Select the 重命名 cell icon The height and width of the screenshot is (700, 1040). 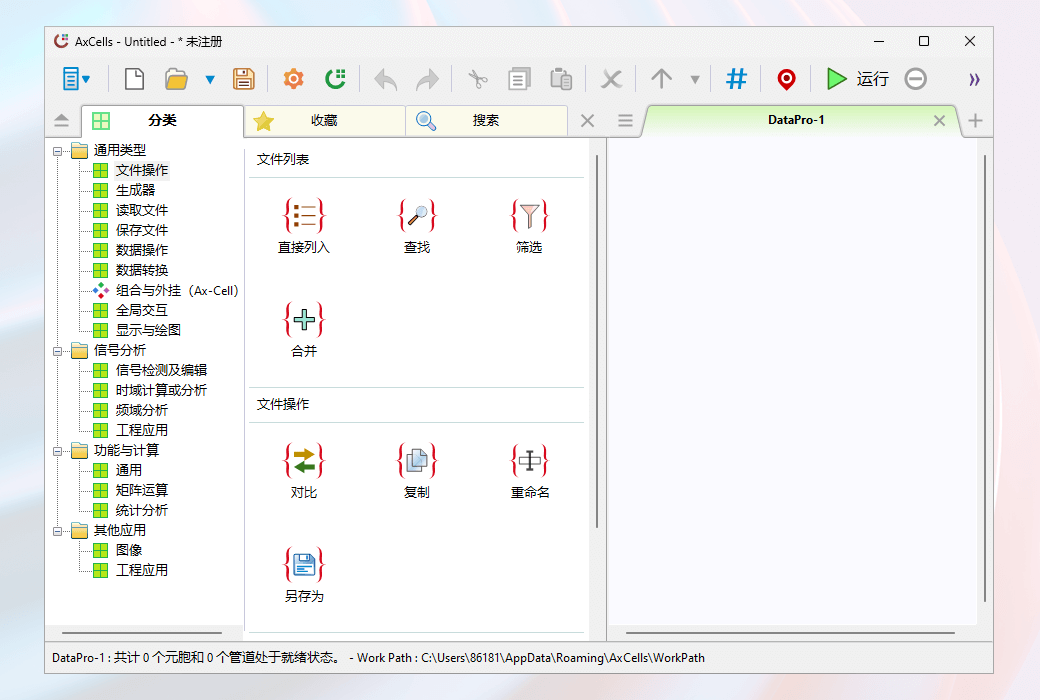click(x=529, y=461)
